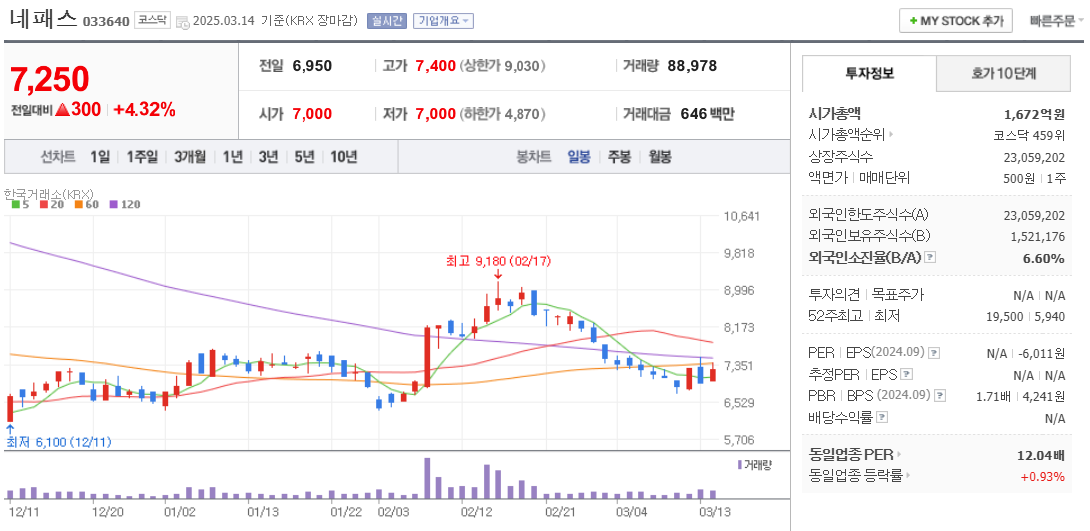Screen dimensions: 1090x531
Task: Click the 거래대금 value 646 백만
Action: [x=708, y=114]
